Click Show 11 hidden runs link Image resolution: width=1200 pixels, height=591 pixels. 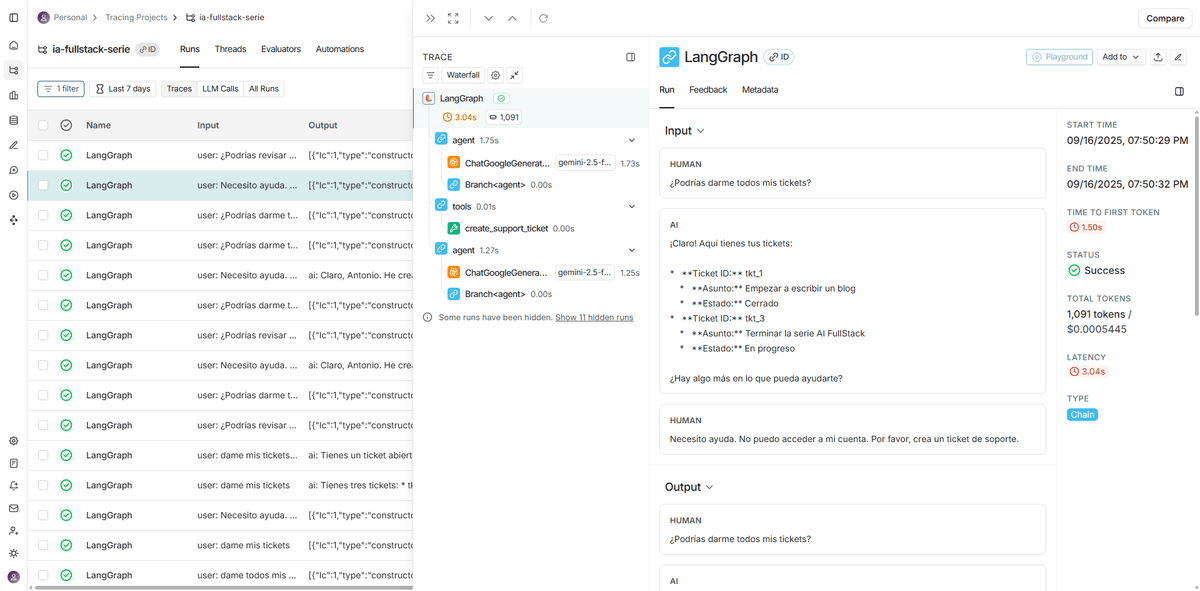click(x=594, y=317)
